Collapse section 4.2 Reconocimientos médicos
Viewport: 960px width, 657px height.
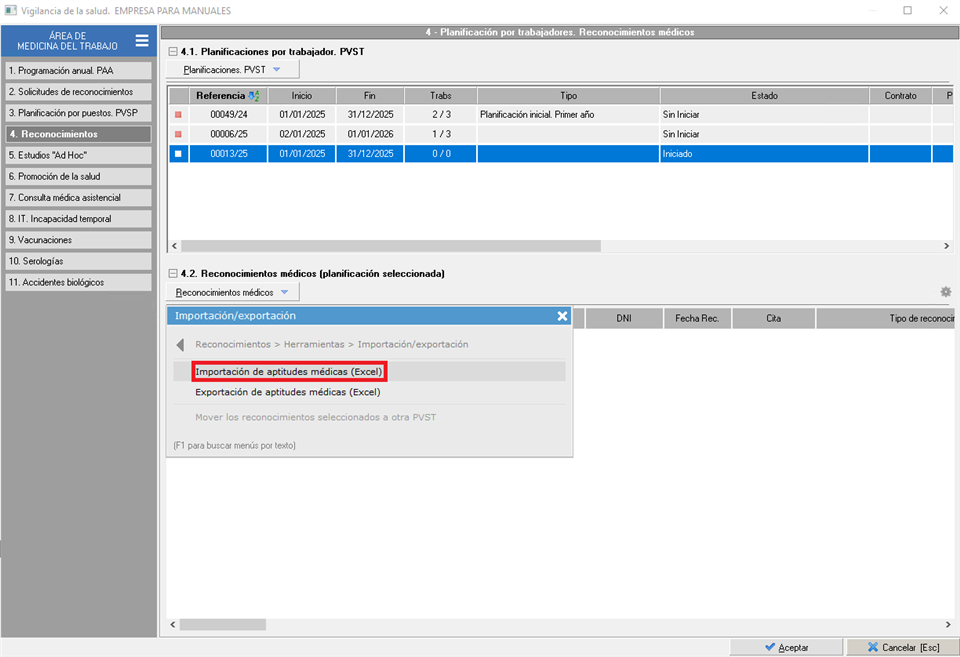coord(173,274)
